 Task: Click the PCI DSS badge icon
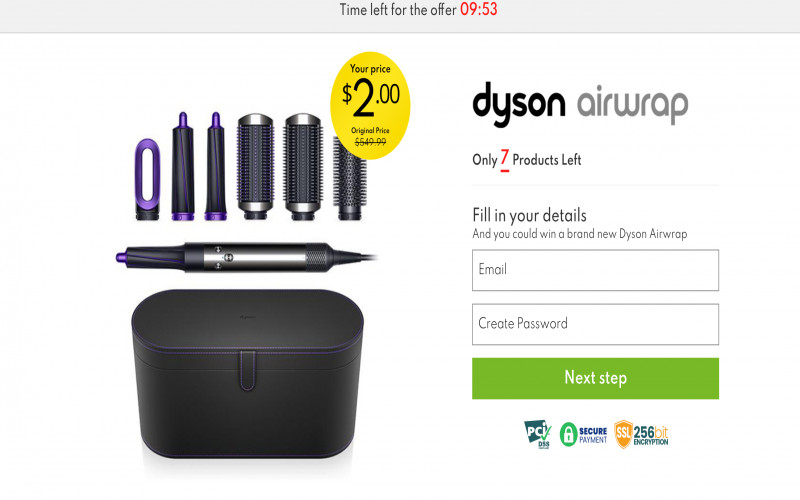point(538,434)
